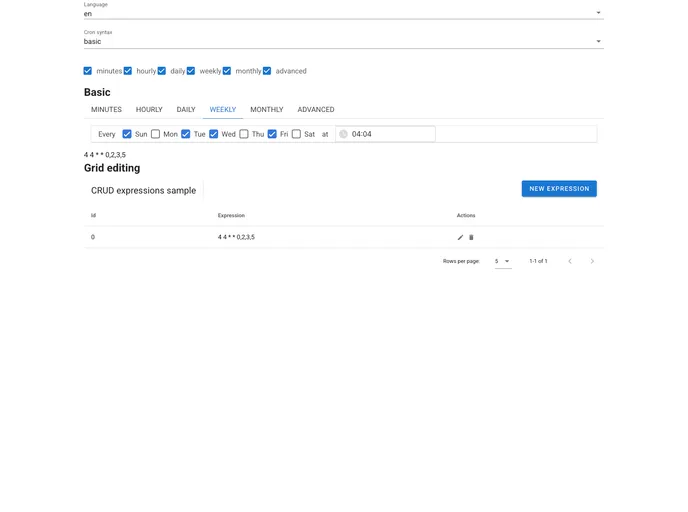The width and height of the screenshot is (688, 512).
Task: Uncheck the Tue day checkbox
Action: click(186, 134)
